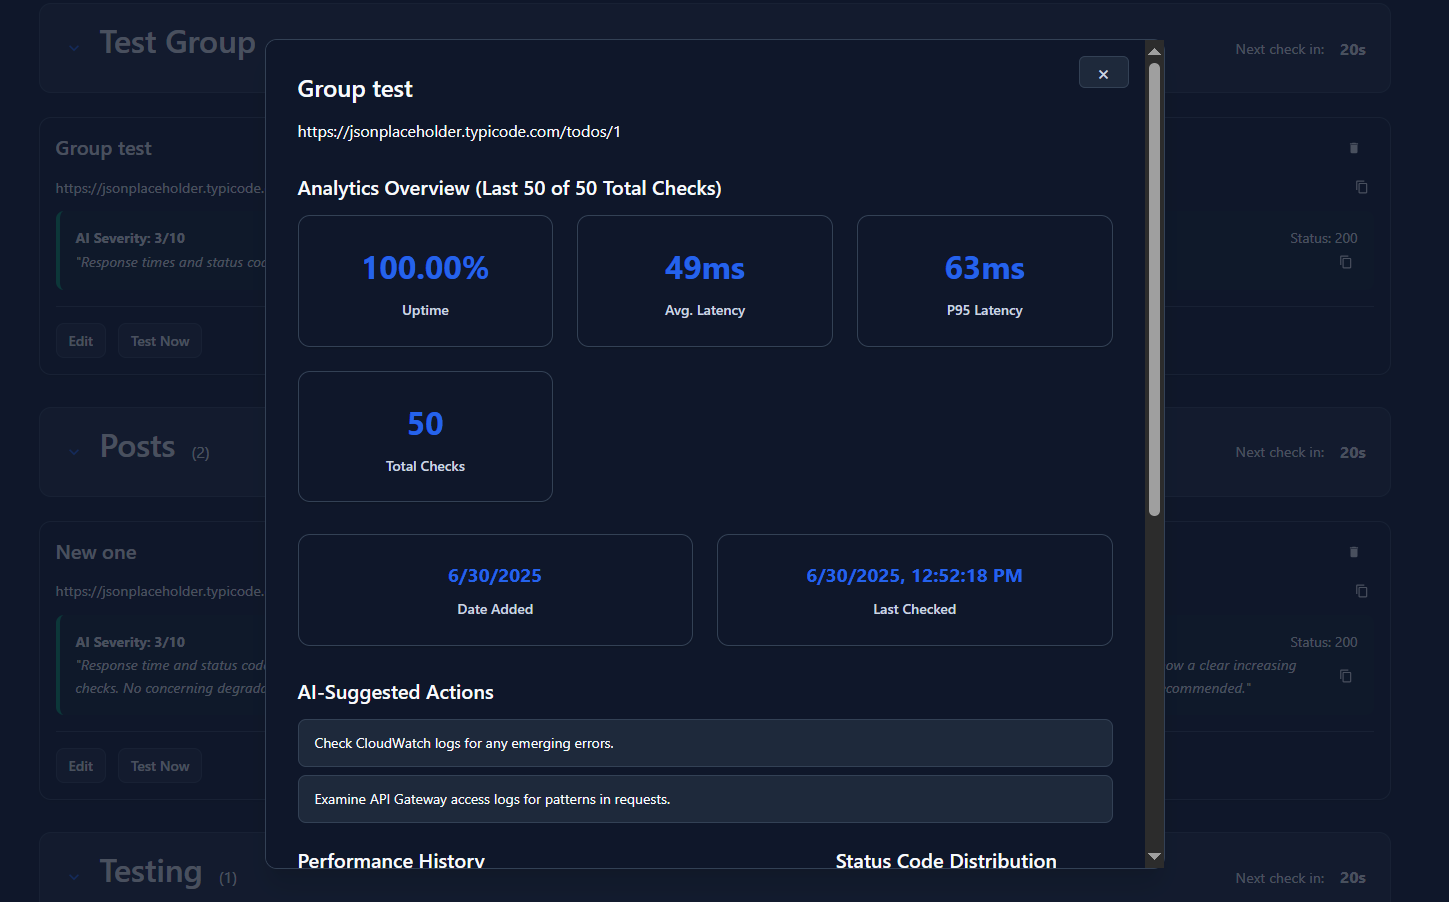Click the AI-Suggested Actions heading
Viewport: 1449px width, 902px height.
[x=395, y=692]
